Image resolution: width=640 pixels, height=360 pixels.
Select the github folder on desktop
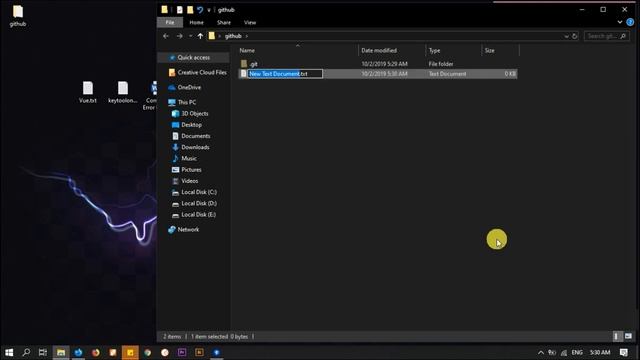tap(18, 16)
